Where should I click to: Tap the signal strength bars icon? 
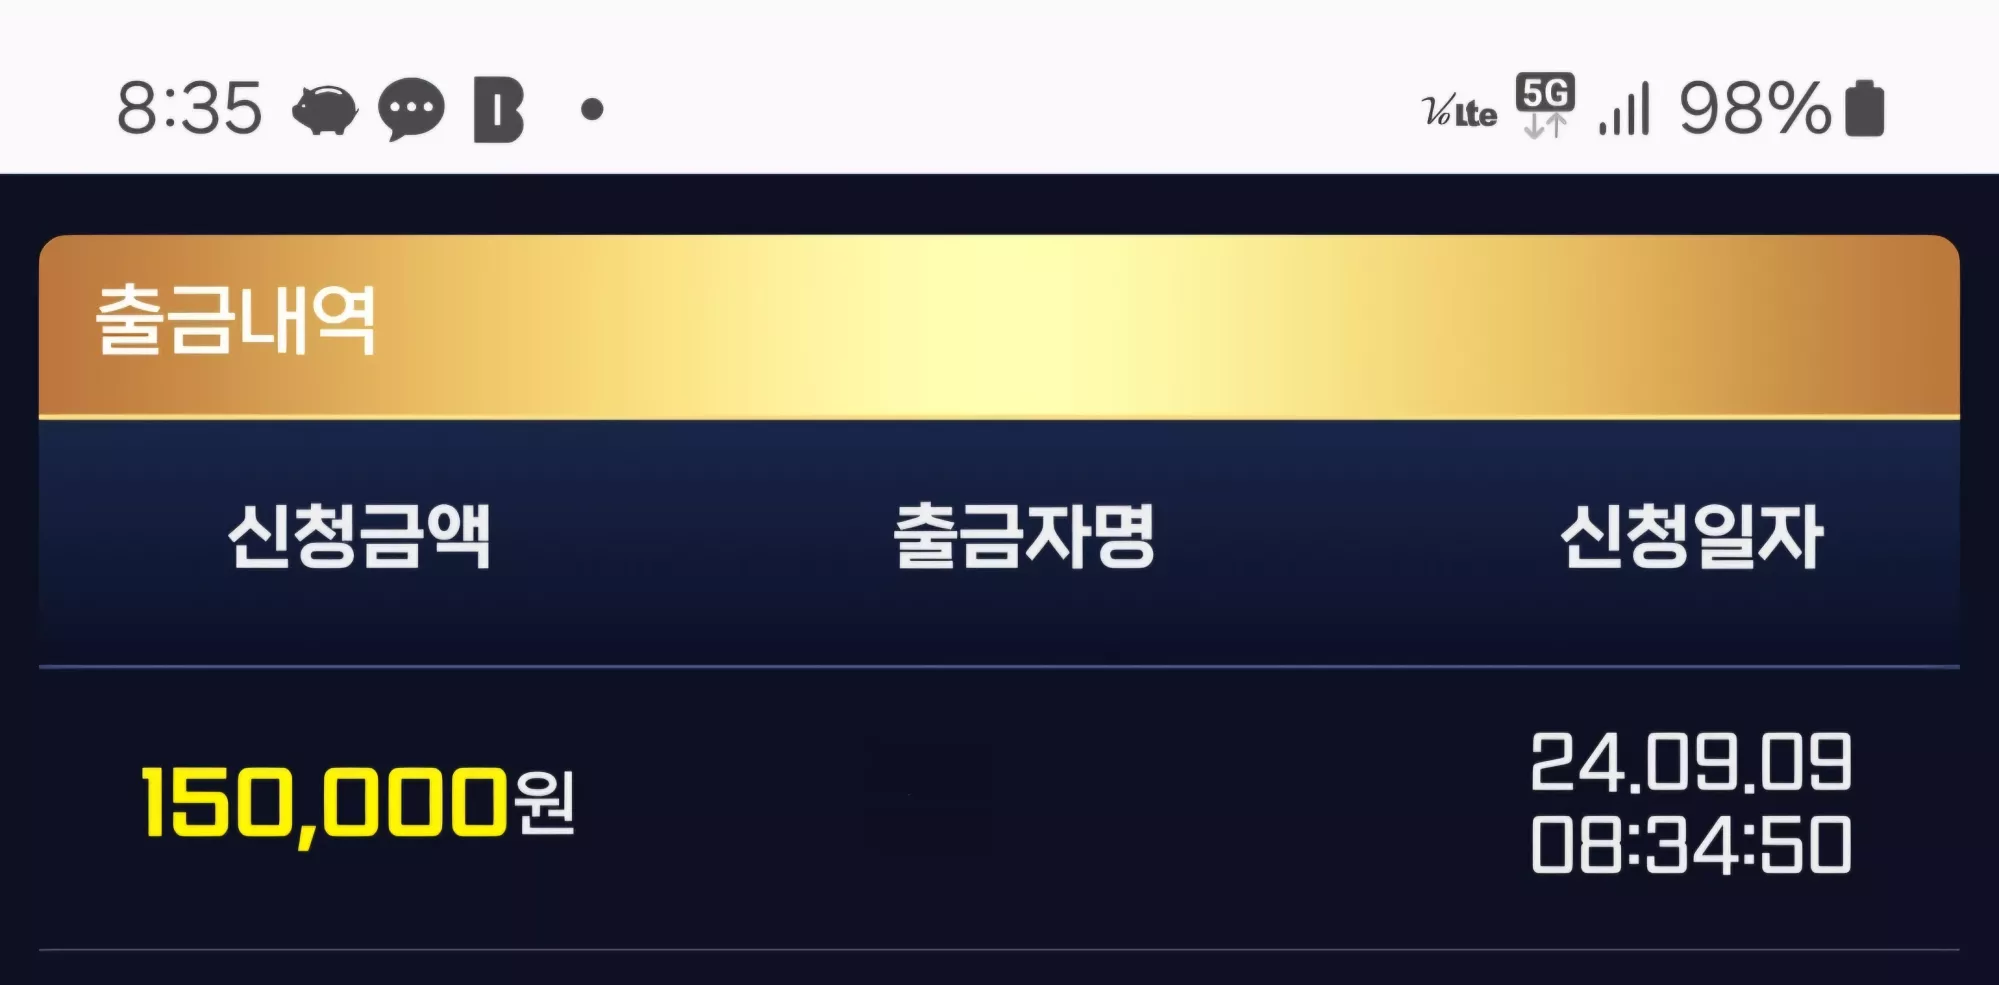point(1624,108)
